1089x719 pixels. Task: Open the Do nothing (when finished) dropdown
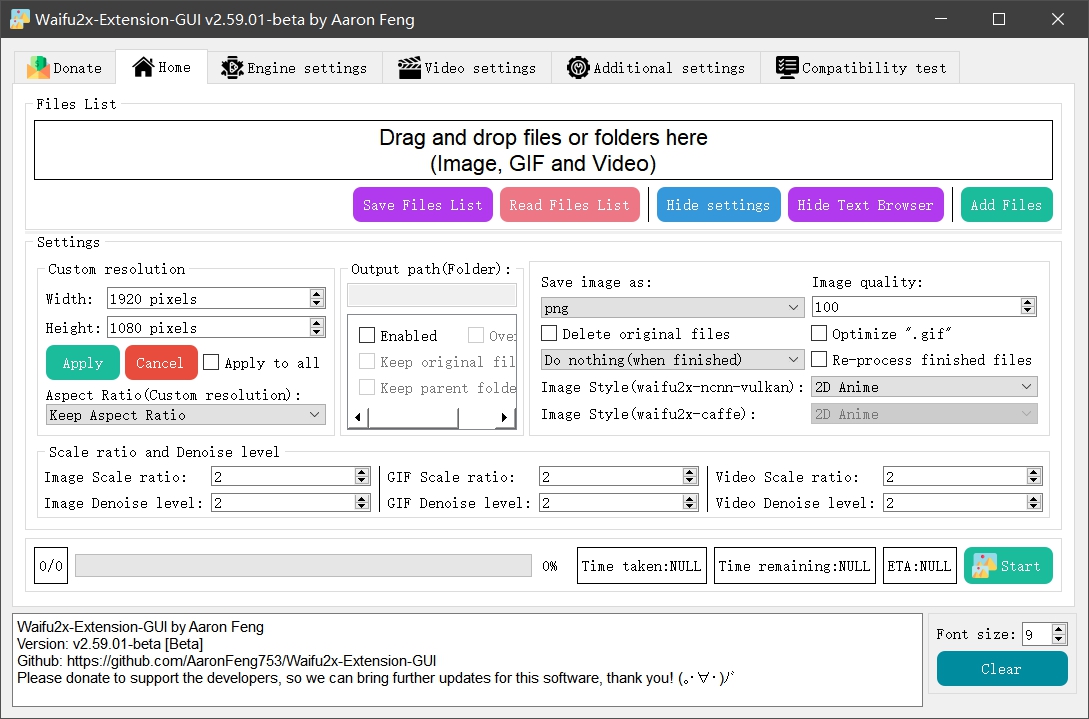tap(672, 359)
